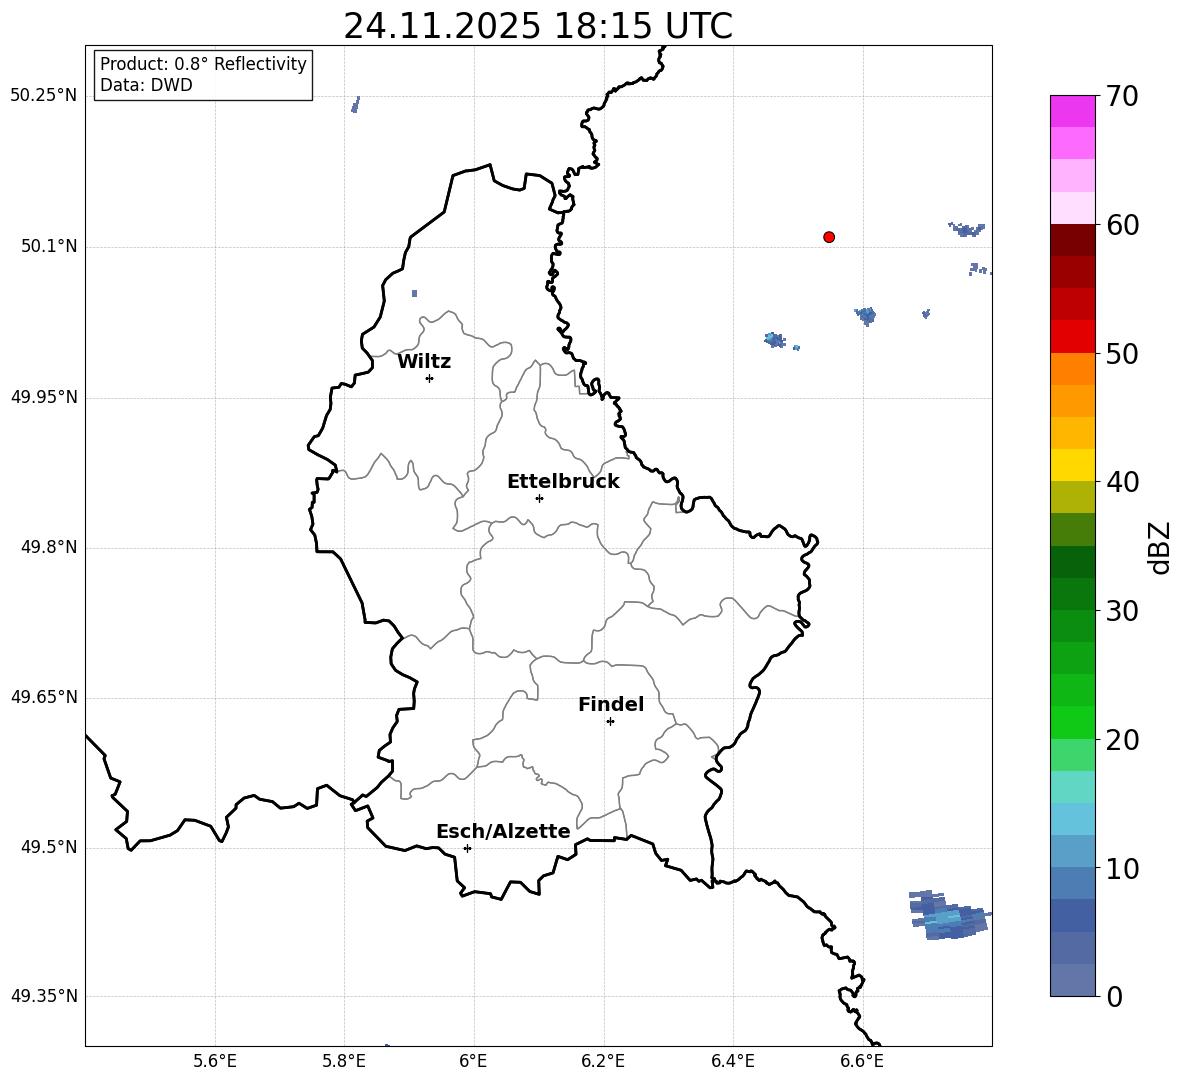Click the Findel station cross marker
1184x1081 pixels.
click(x=610, y=722)
